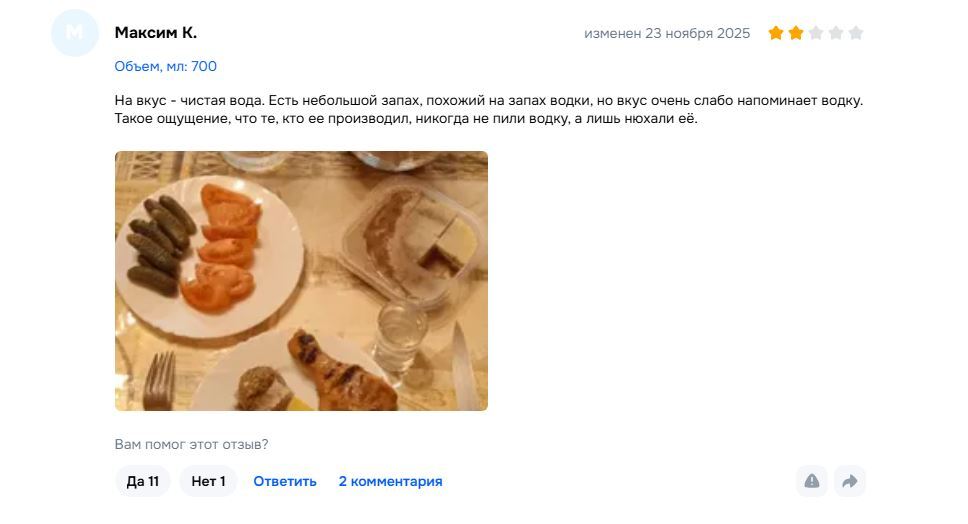Click Ответить to reply to review
Viewport: 968px width, 524px height.
coord(285,481)
